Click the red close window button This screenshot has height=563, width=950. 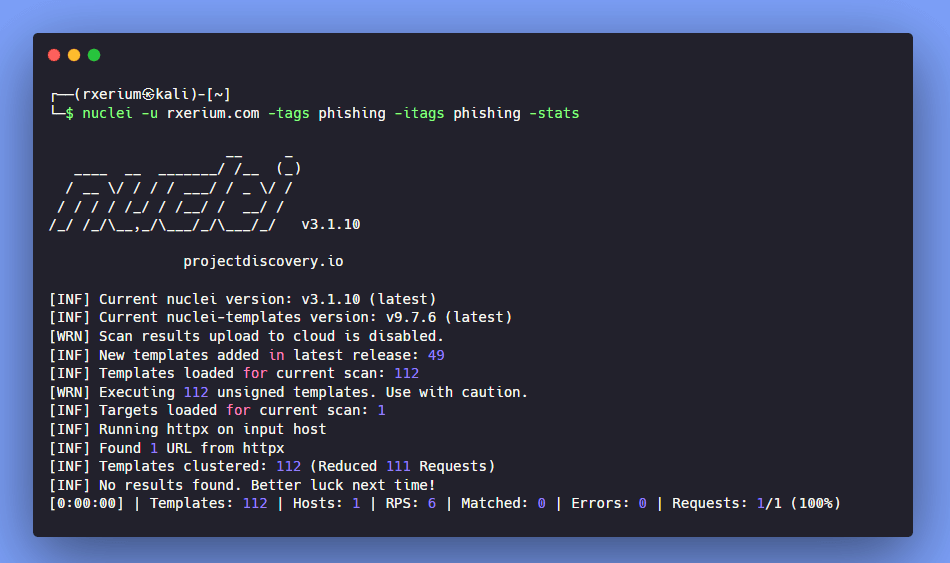tap(54, 55)
